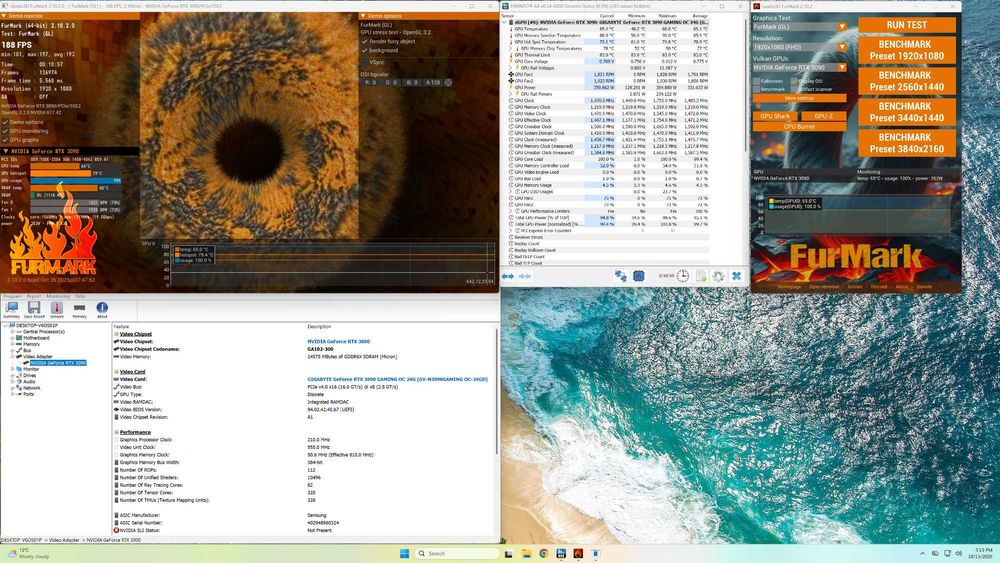
Task: Click the Motherboard tree icon
Action: coord(19,338)
